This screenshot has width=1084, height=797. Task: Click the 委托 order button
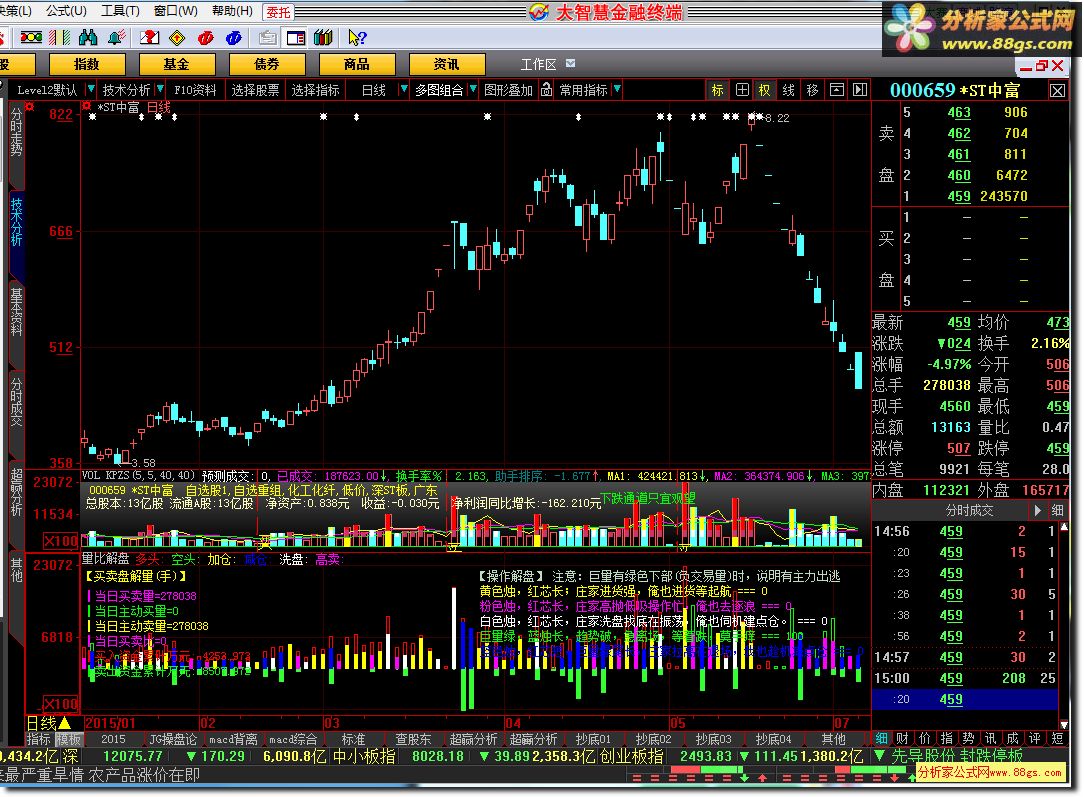coord(278,12)
